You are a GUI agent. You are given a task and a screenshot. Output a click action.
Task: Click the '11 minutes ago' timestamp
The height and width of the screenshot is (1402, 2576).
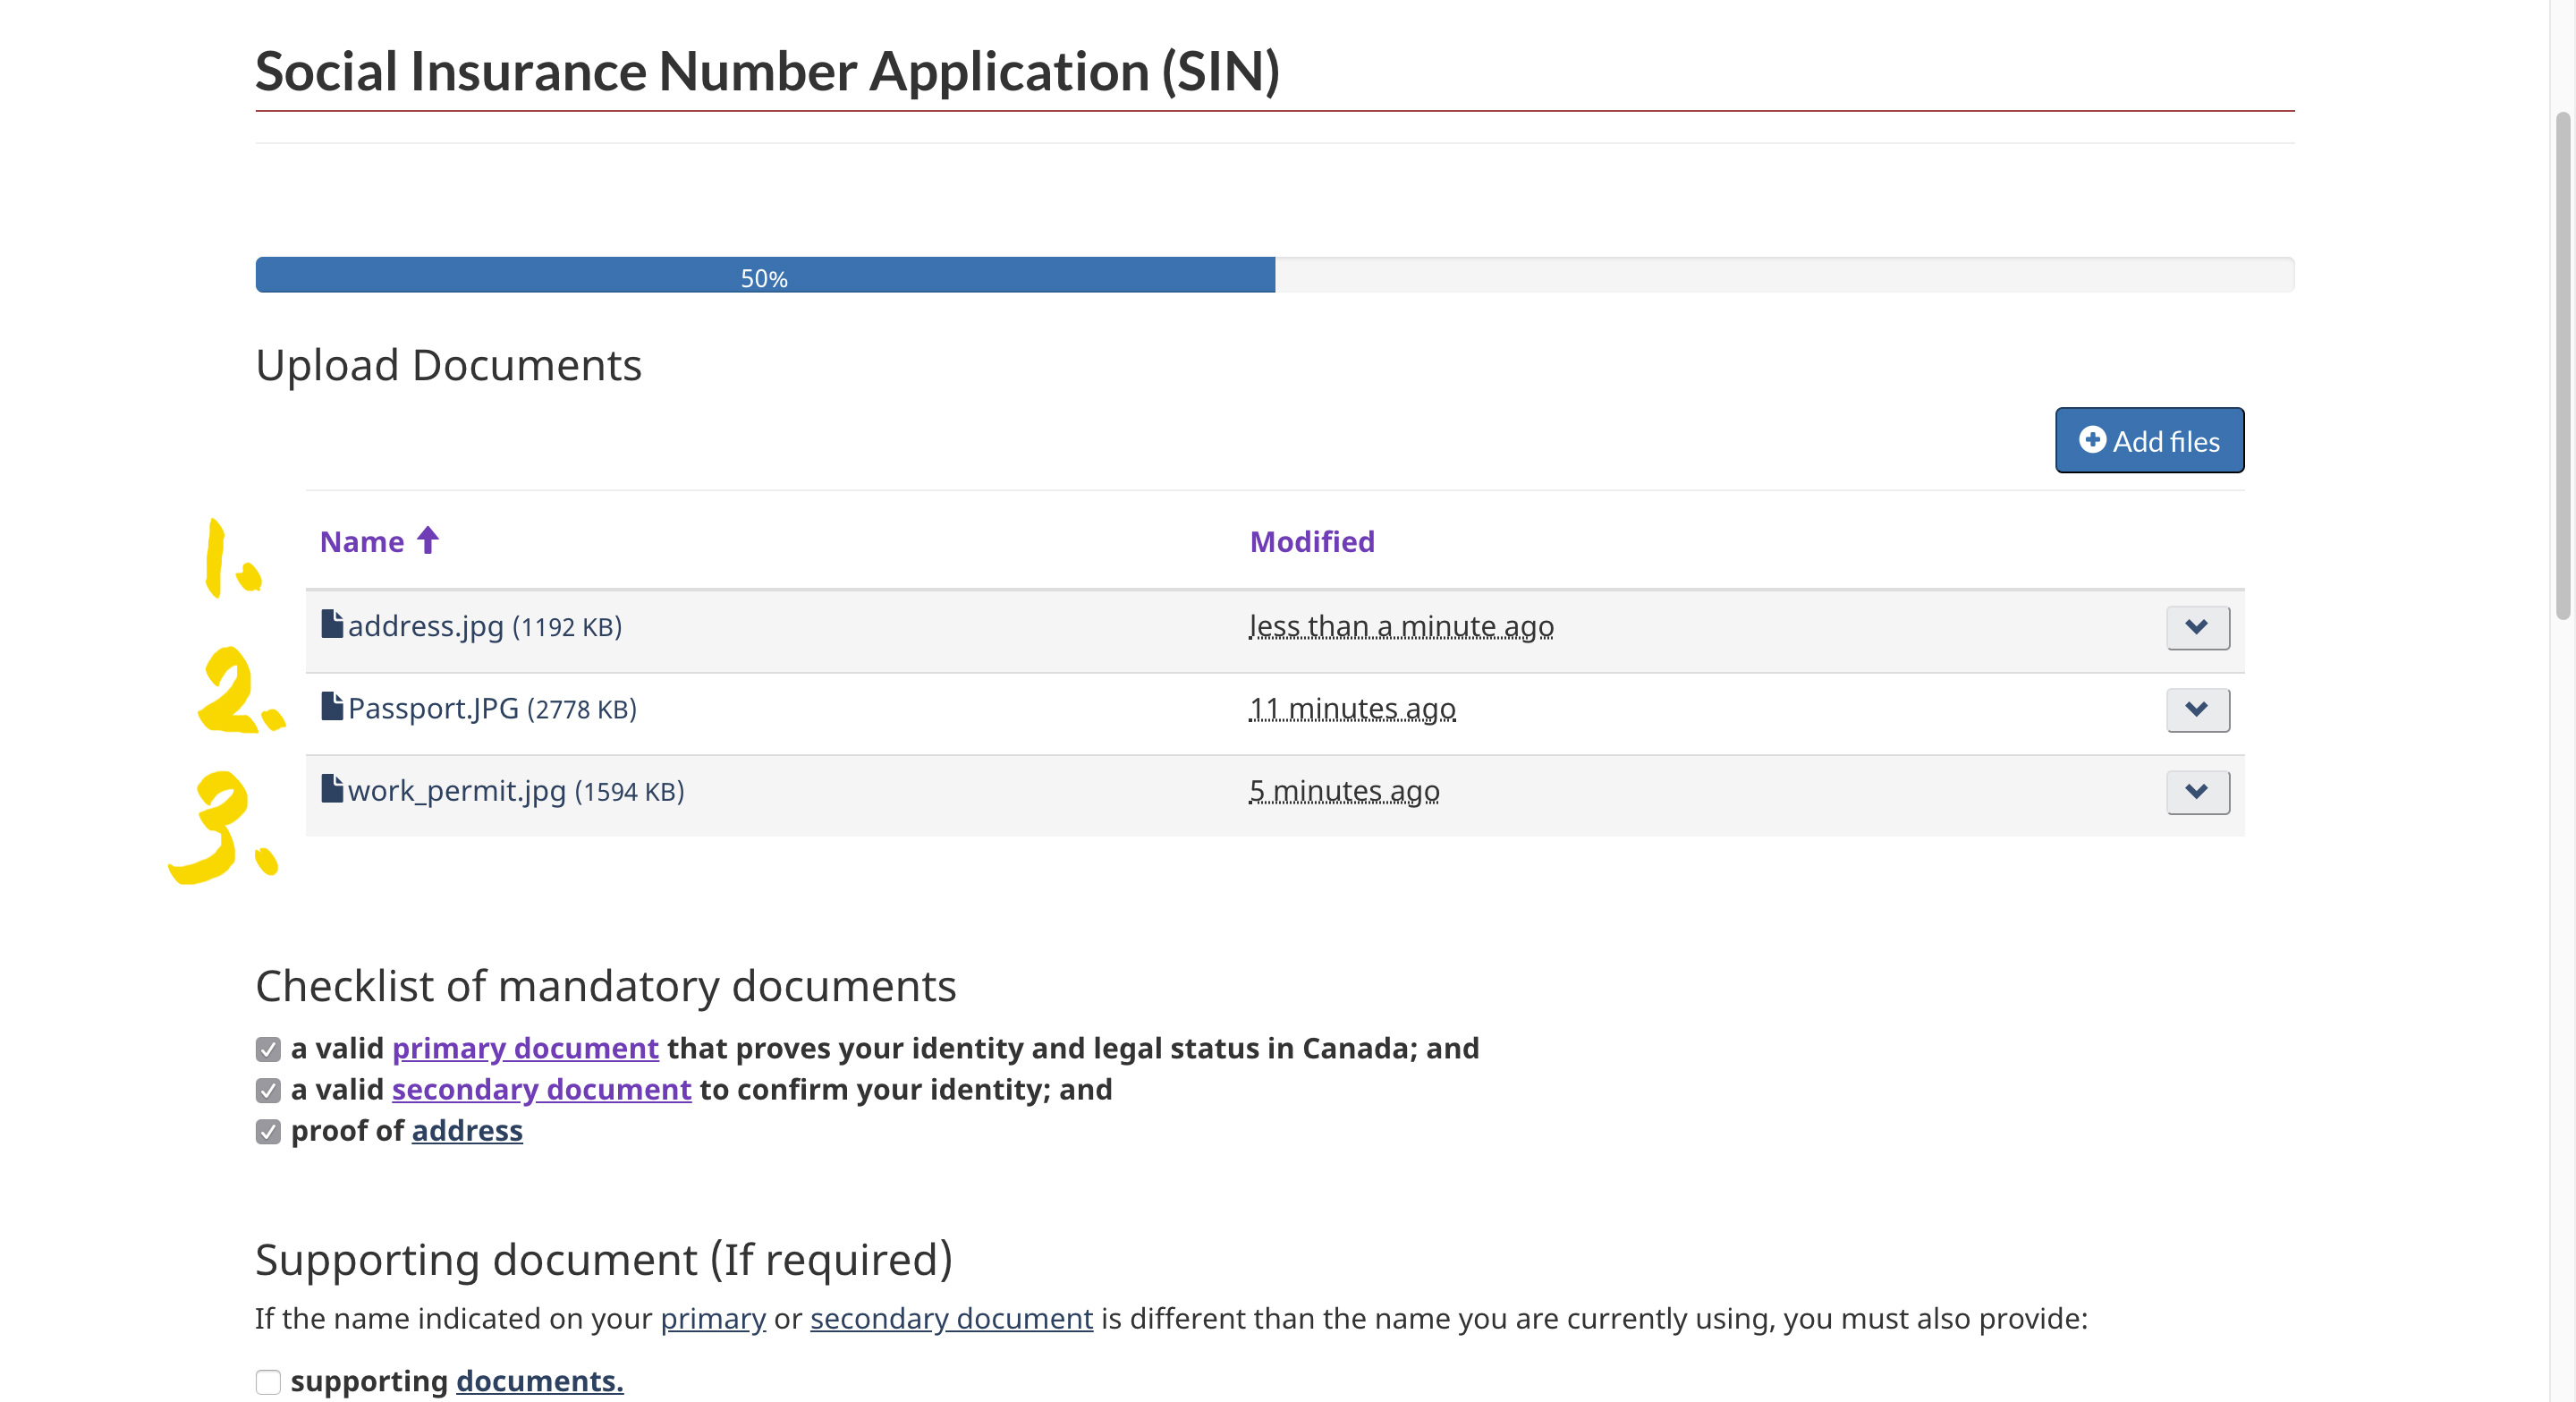click(x=1352, y=708)
